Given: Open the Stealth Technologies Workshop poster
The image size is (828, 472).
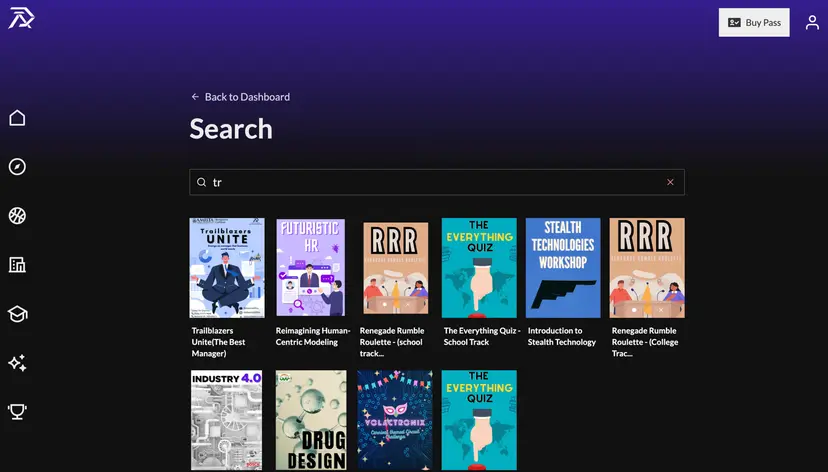Looking at the screenshot, I should (563, 268).
